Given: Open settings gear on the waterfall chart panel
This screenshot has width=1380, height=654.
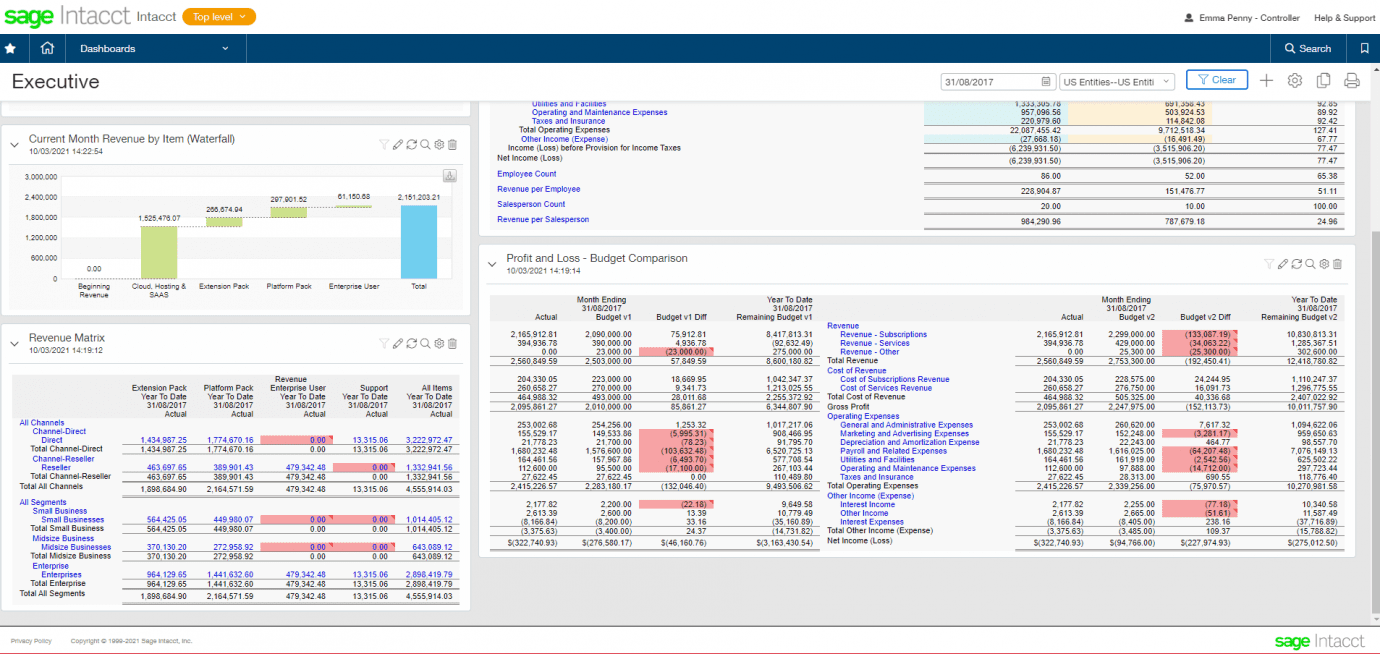Looking at the screenshot, I should point(438,144).
